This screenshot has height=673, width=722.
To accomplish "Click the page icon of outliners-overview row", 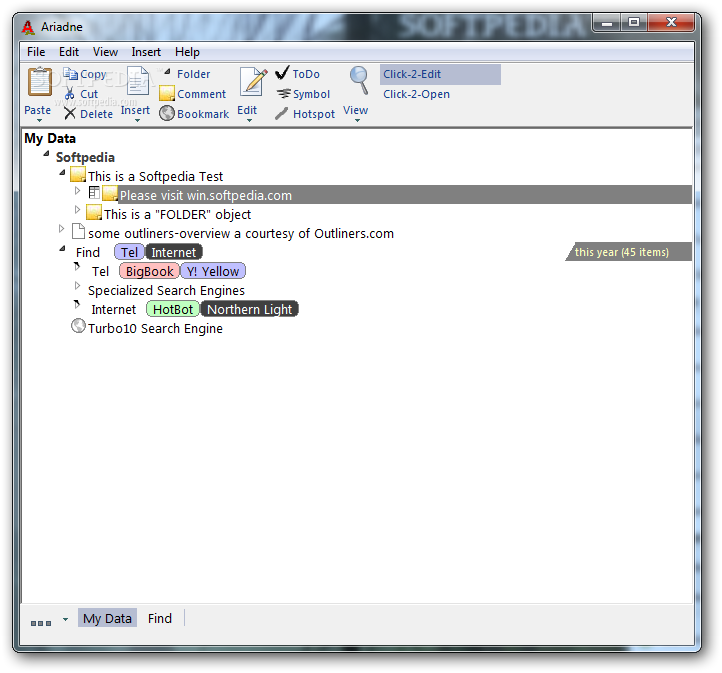I will pyautogui.click(x=78, y=231).
